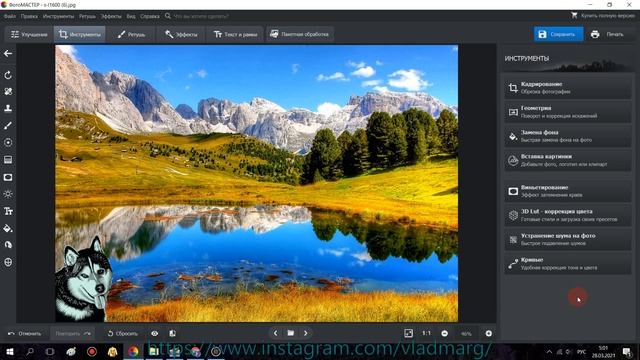Open the folder icon between navigation arrows

point(291,333)
